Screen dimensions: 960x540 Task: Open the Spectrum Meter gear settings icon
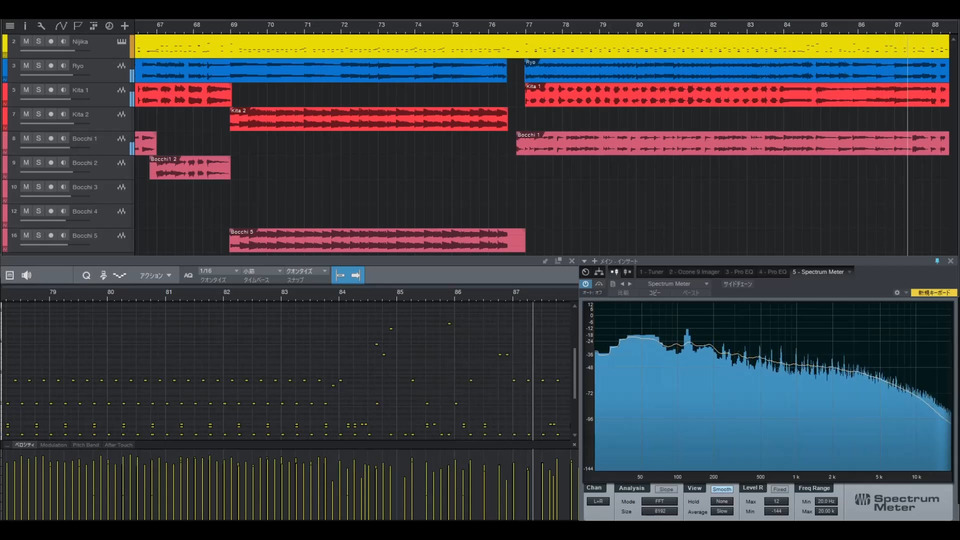(x=897, y=293)
